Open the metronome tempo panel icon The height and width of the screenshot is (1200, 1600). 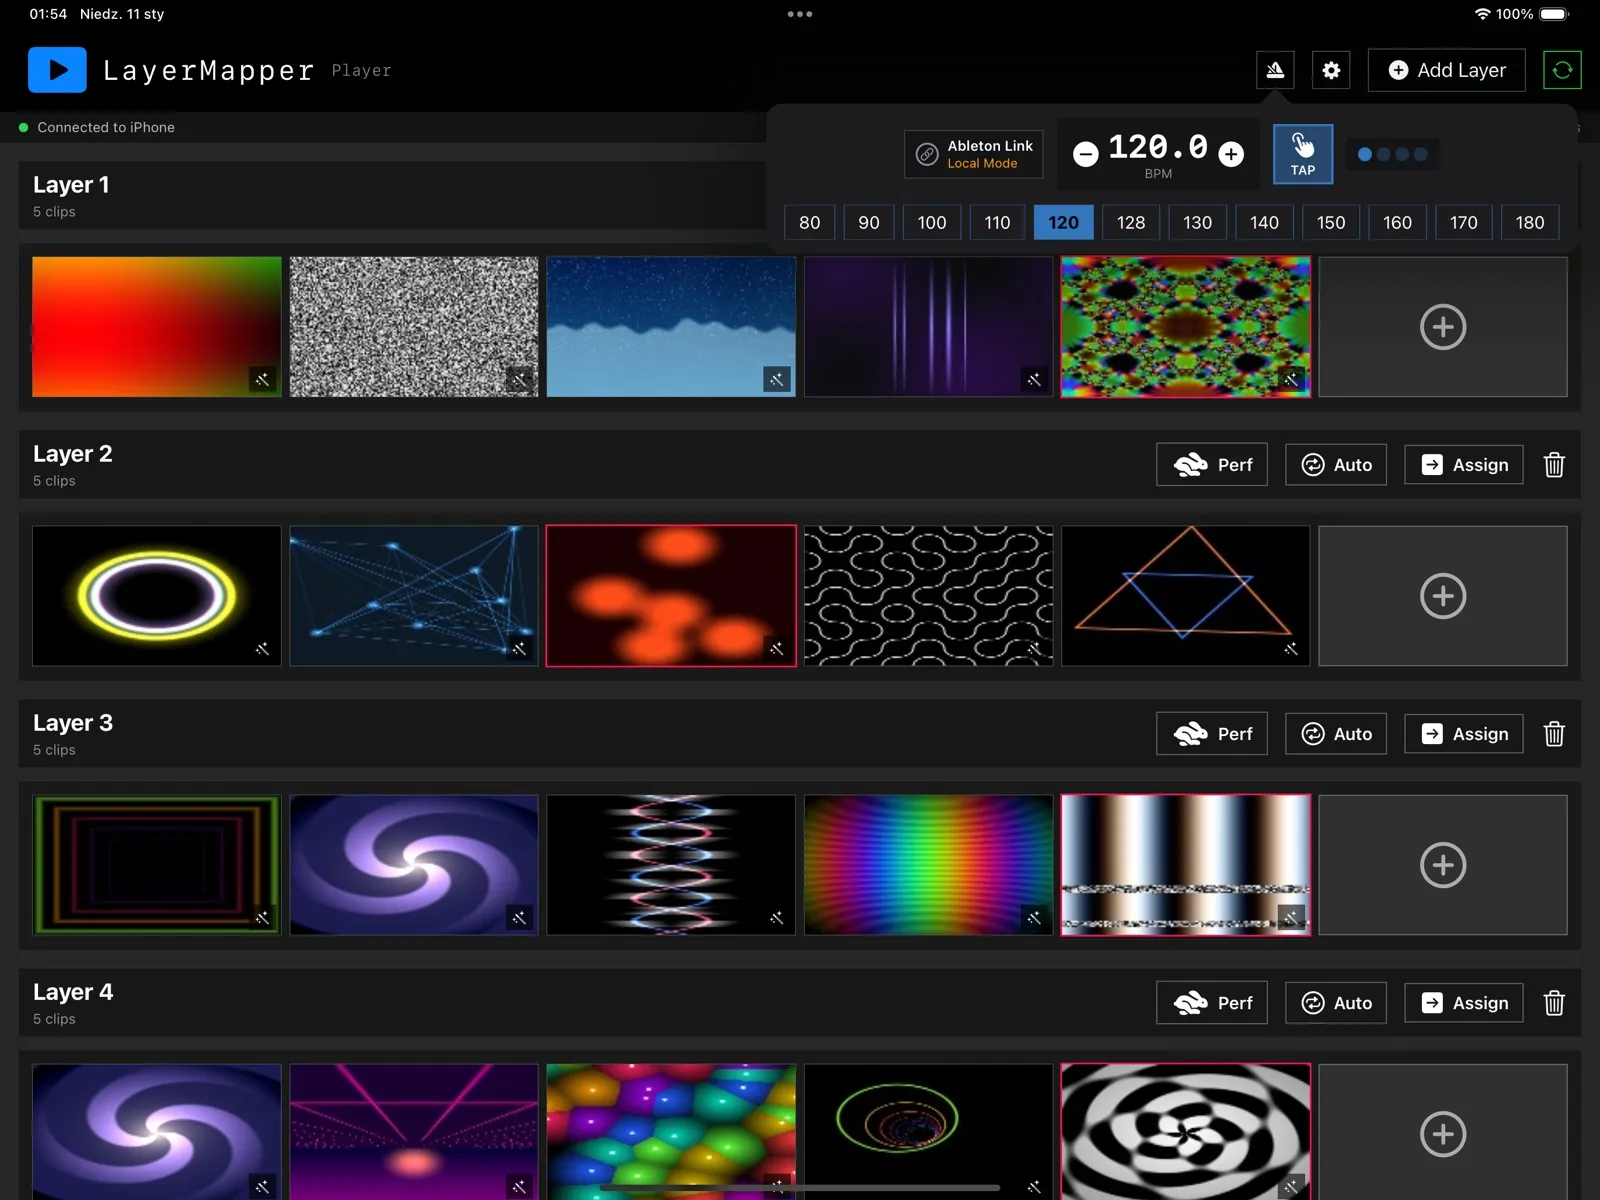click(1275, 70)
